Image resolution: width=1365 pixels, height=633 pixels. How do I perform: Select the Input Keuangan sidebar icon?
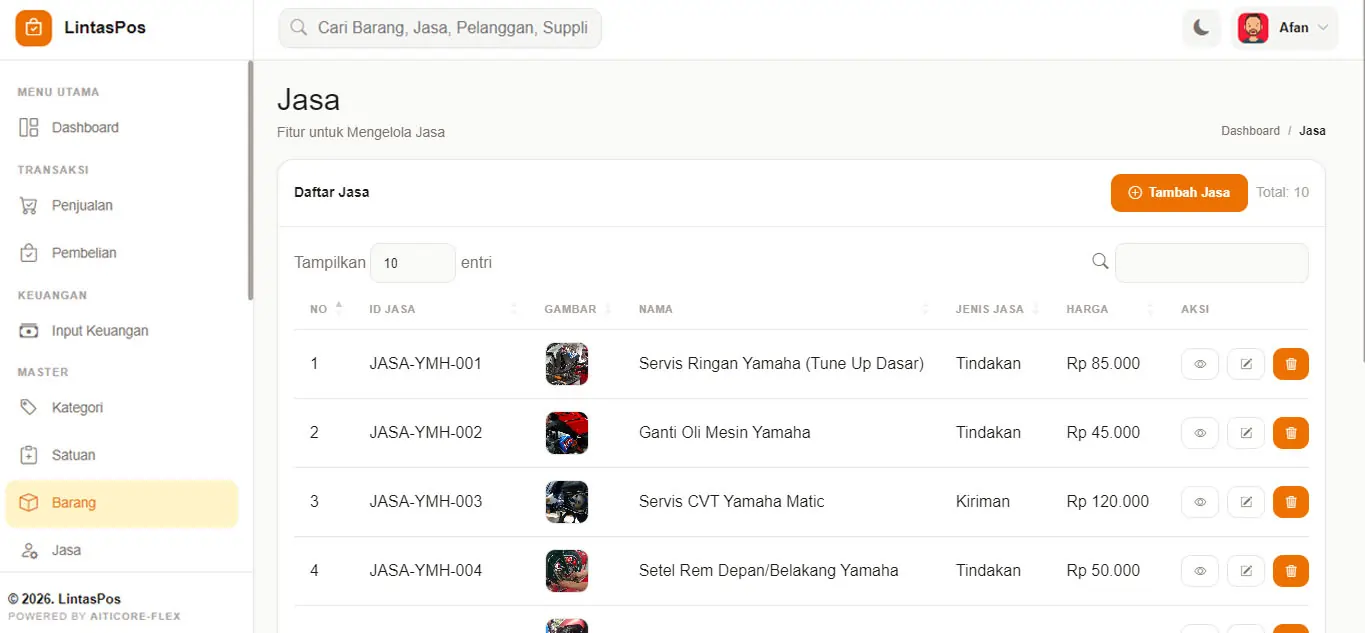[29, 331]
